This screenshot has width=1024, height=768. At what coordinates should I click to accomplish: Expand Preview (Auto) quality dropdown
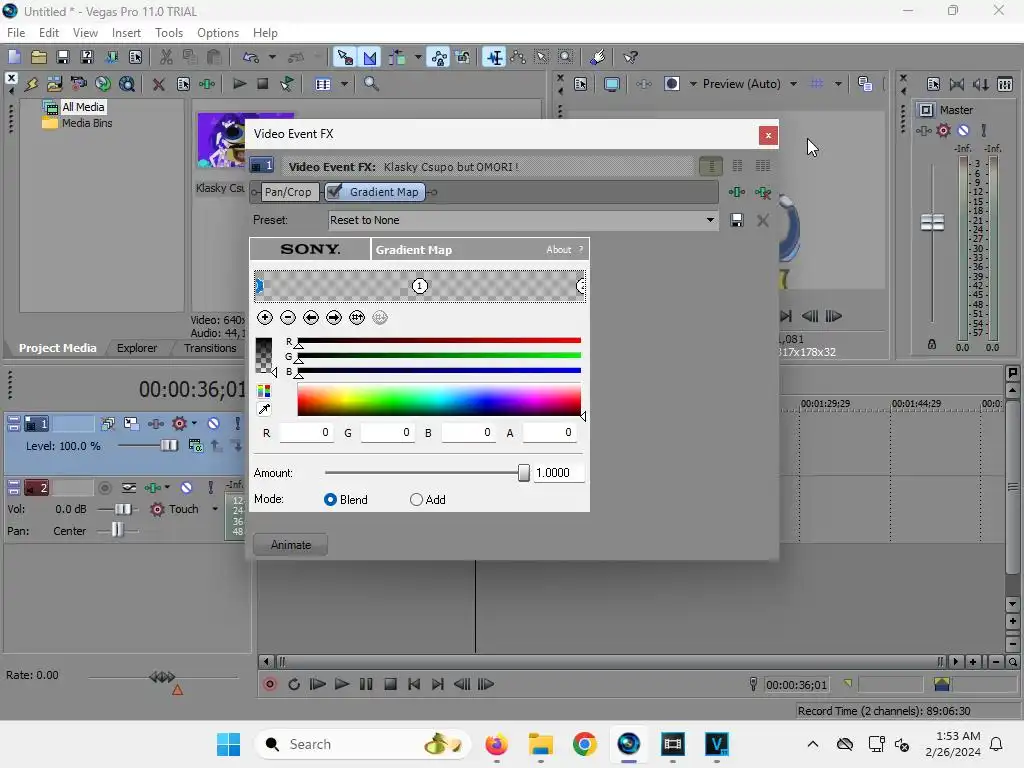point(793,84)
